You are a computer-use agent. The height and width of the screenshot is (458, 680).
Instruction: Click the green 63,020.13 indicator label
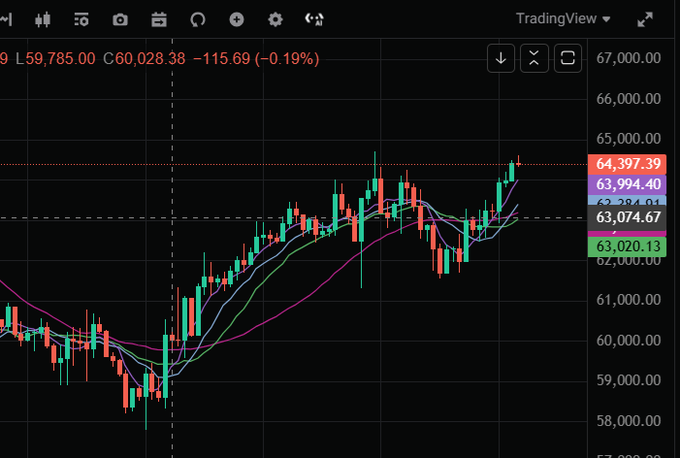coord(627,246)
